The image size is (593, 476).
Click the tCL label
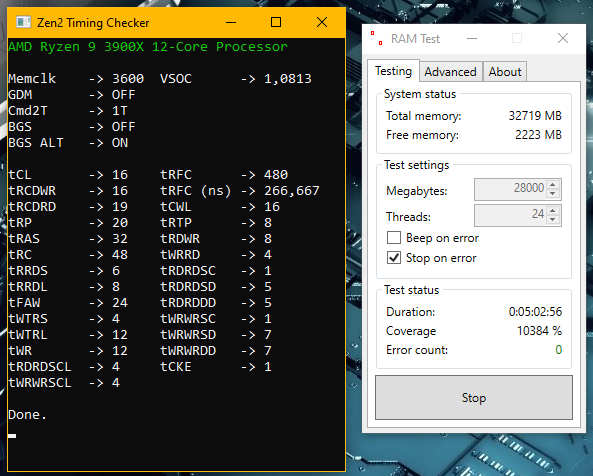point(20,175)
